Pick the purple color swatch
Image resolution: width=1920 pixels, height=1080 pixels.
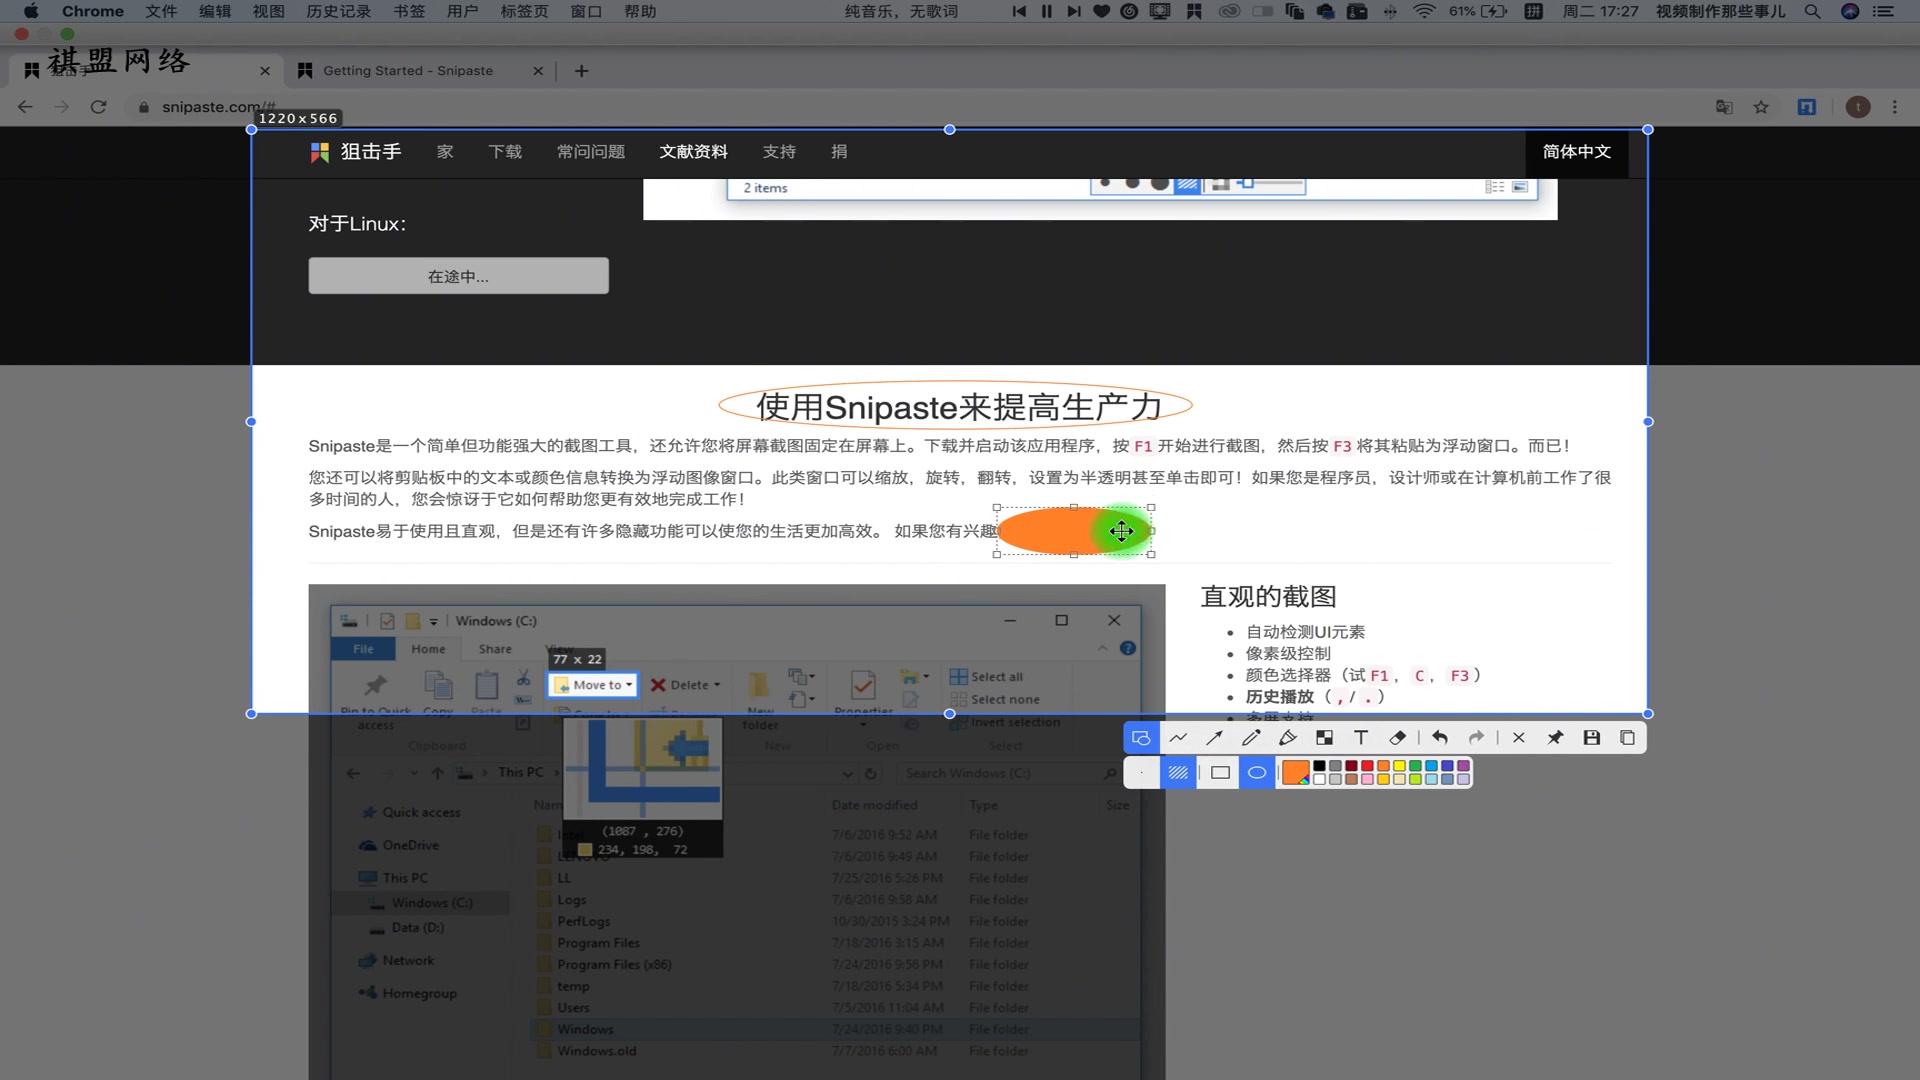pyautogui.click(x=1463, y=766)
